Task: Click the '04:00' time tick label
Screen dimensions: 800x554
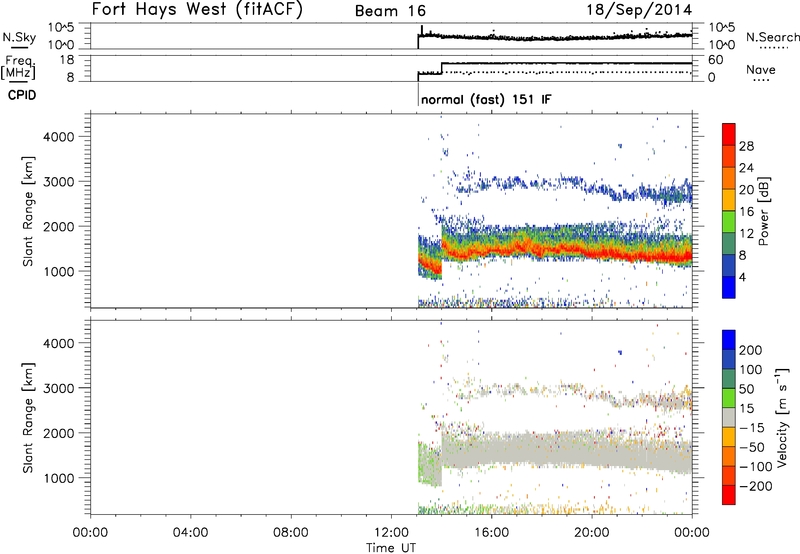Action: [190, 533]
